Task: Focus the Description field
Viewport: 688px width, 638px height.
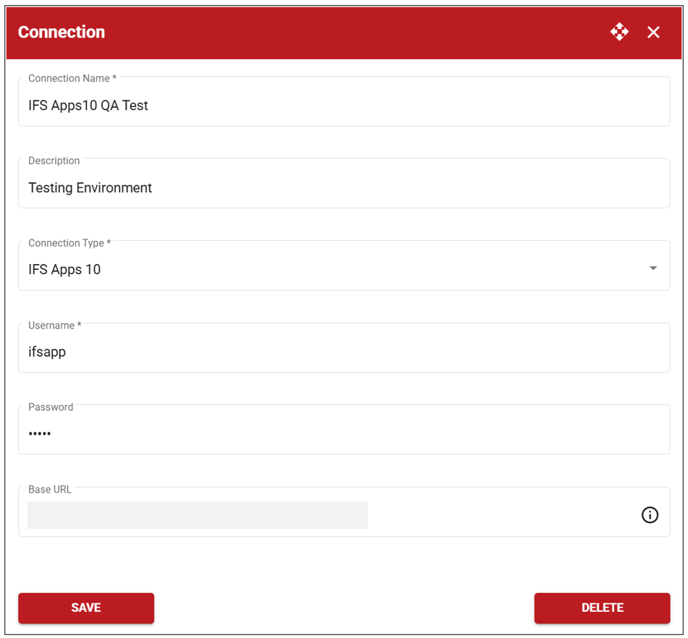Action: pos(344,183)
